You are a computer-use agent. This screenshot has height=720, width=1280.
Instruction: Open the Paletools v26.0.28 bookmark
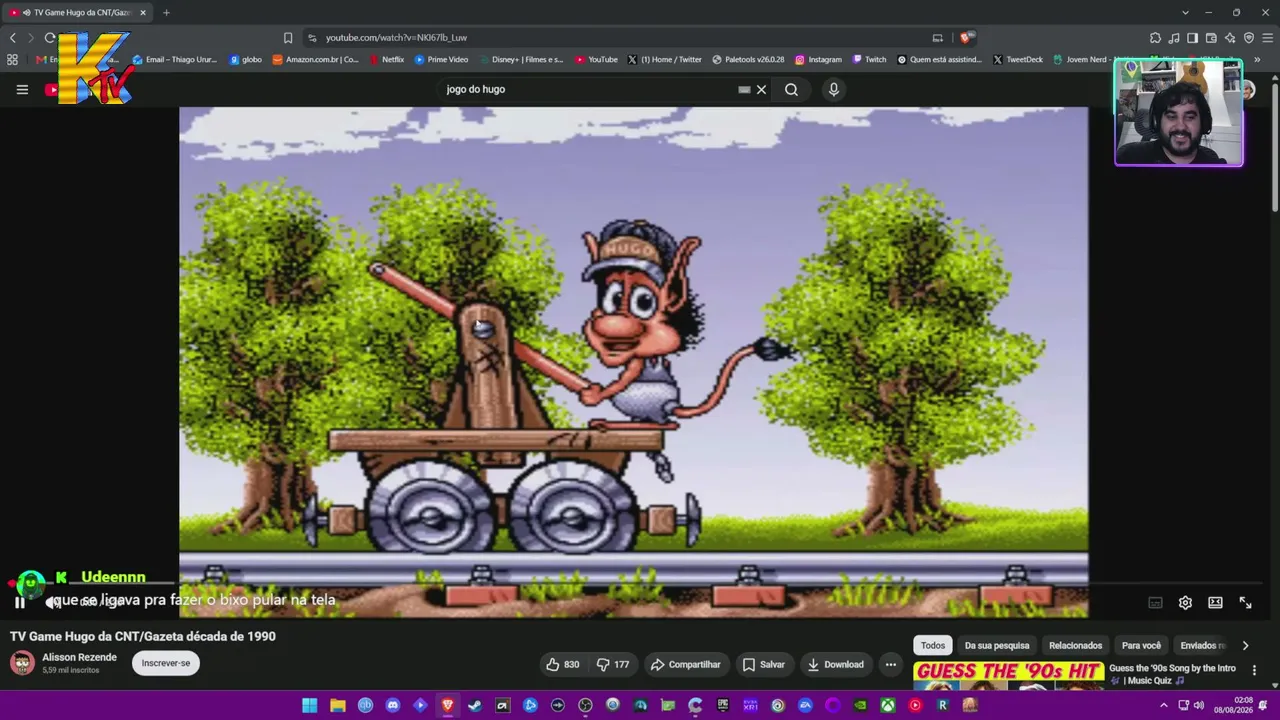click(748, 59)
